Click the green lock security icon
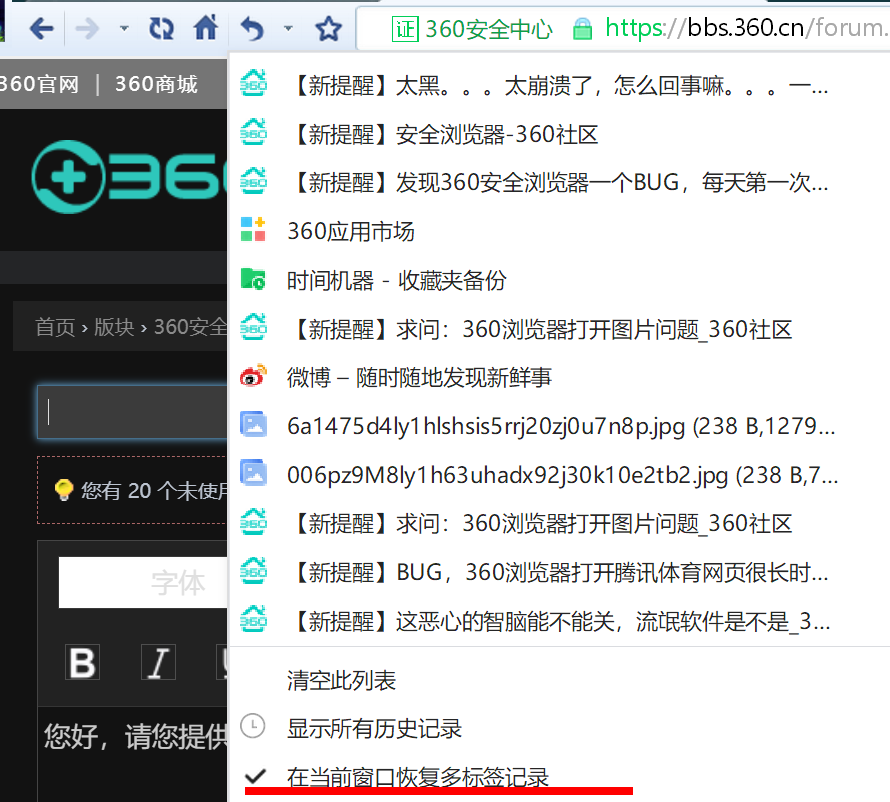The width and height of the screenshot is (890, 802). [582, 29]
